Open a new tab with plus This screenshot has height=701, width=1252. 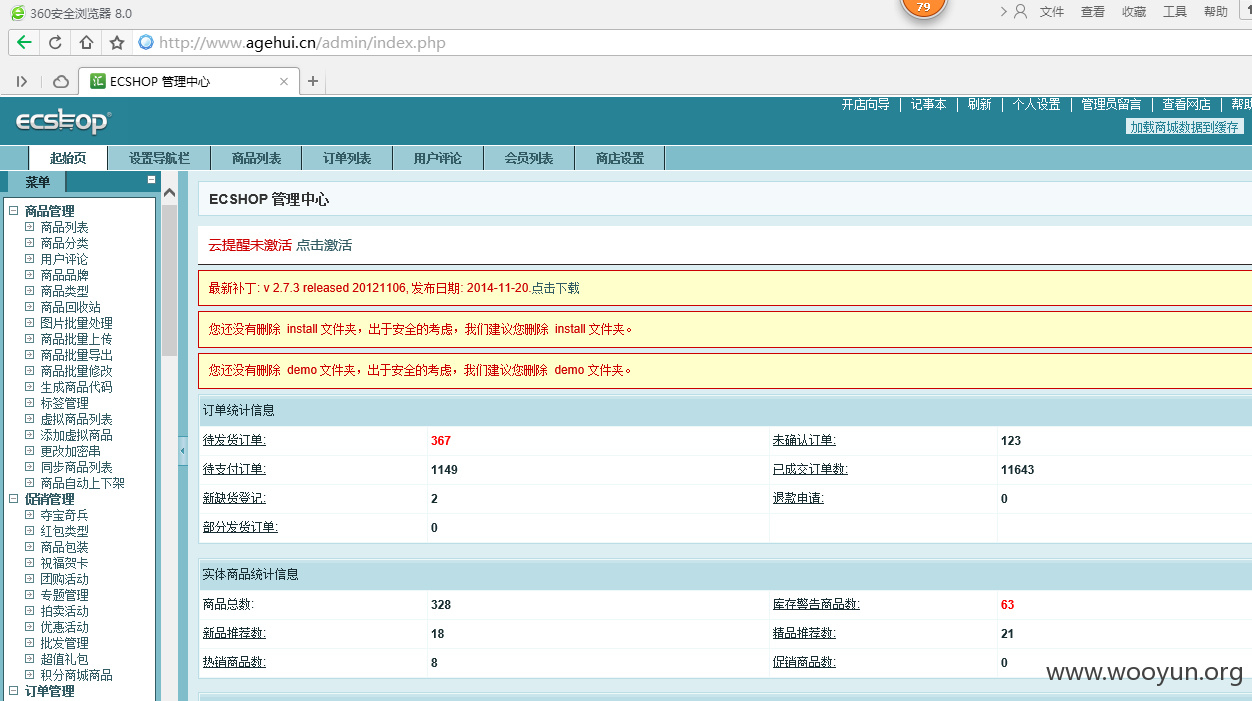point(313,81)
